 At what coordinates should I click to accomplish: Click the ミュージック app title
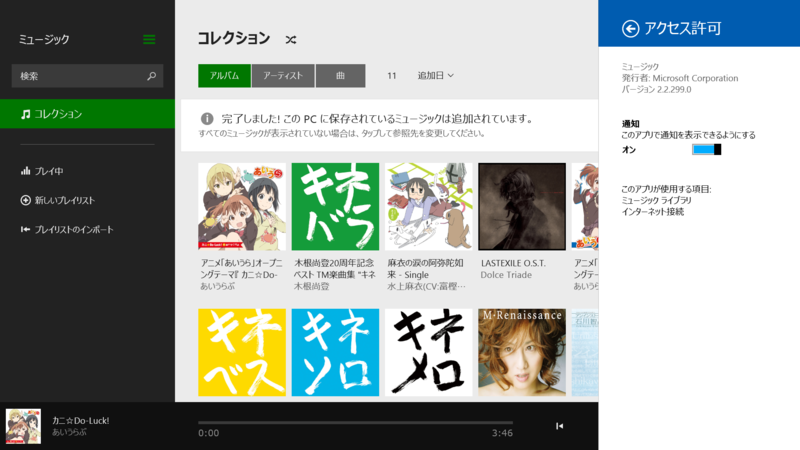[x=44, y=39]
